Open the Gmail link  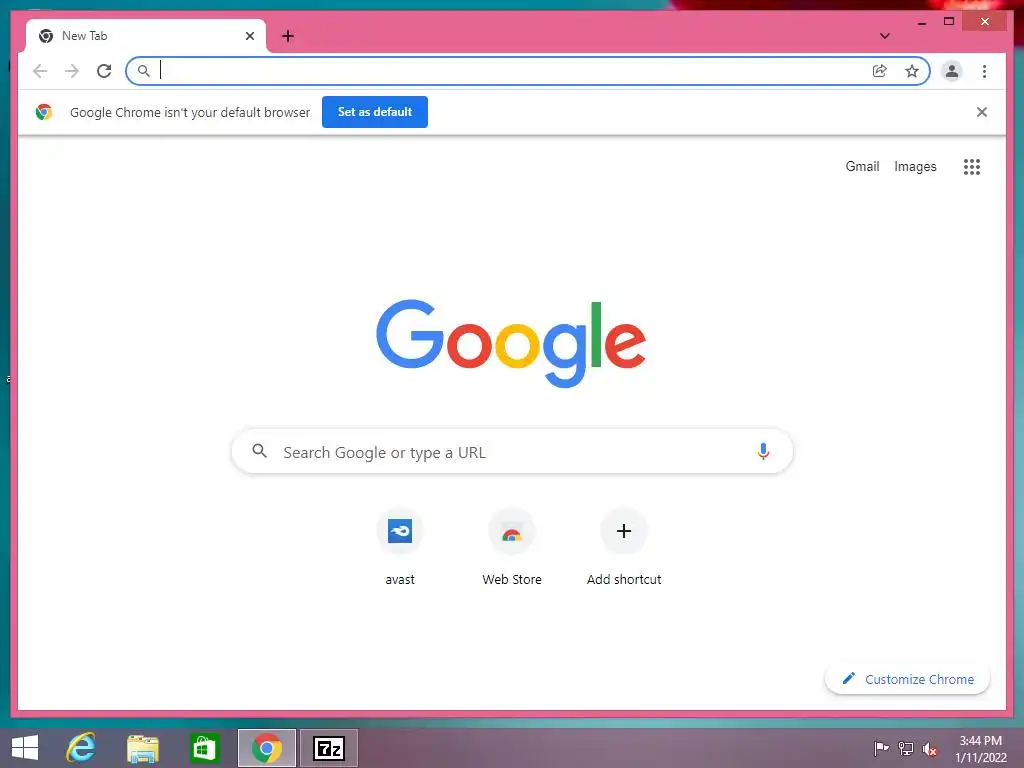(x=862, y=167)
